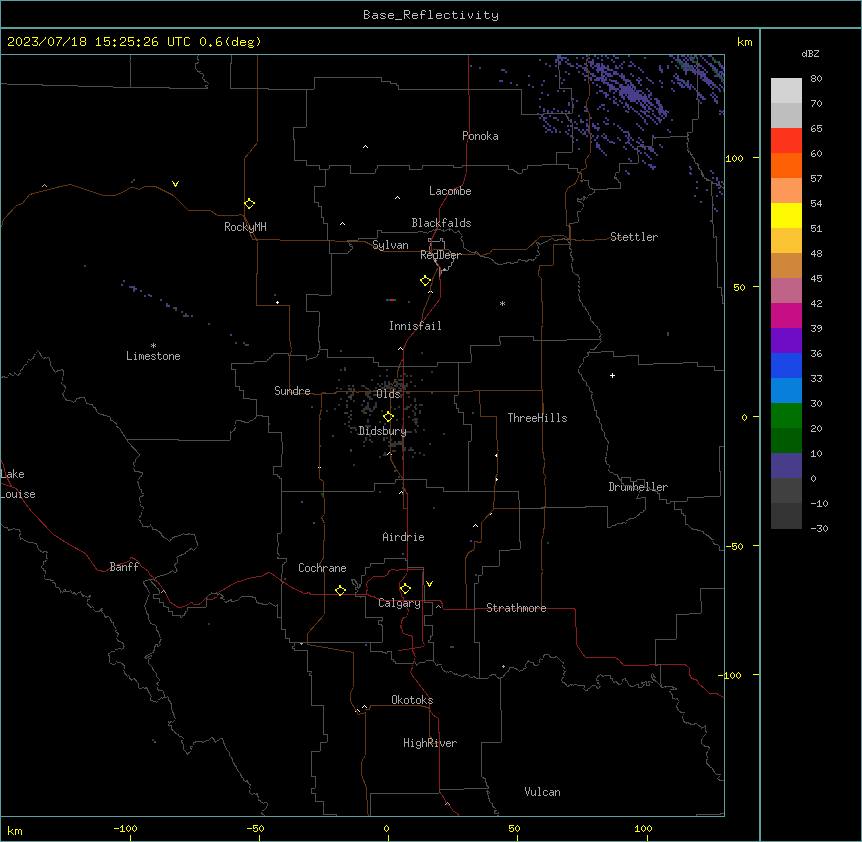Click the dusty pink 45 to 42 dBZ swatch
862x842 pixels.
pos(786,291)
